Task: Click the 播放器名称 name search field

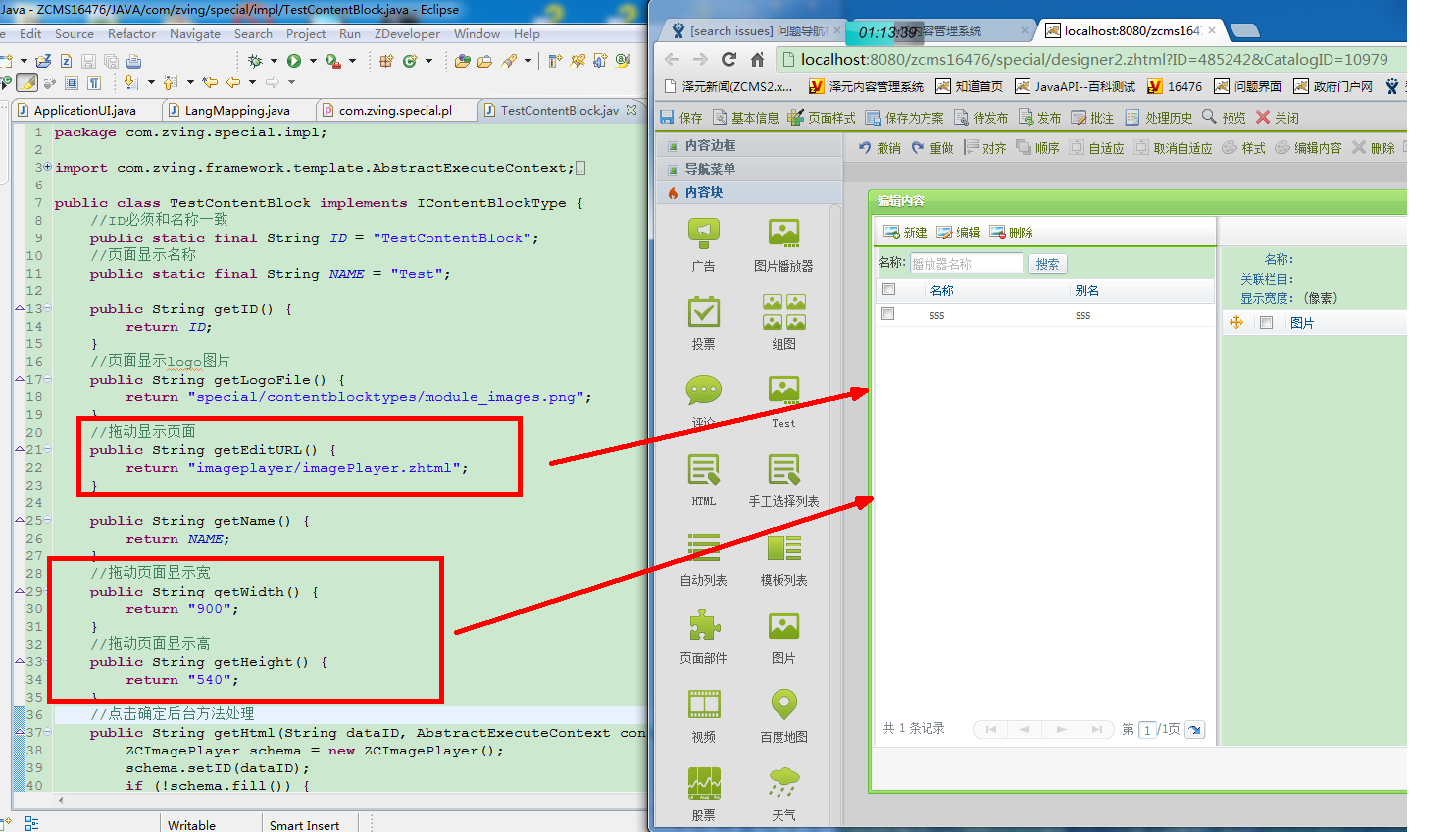Action: point(966,264)
